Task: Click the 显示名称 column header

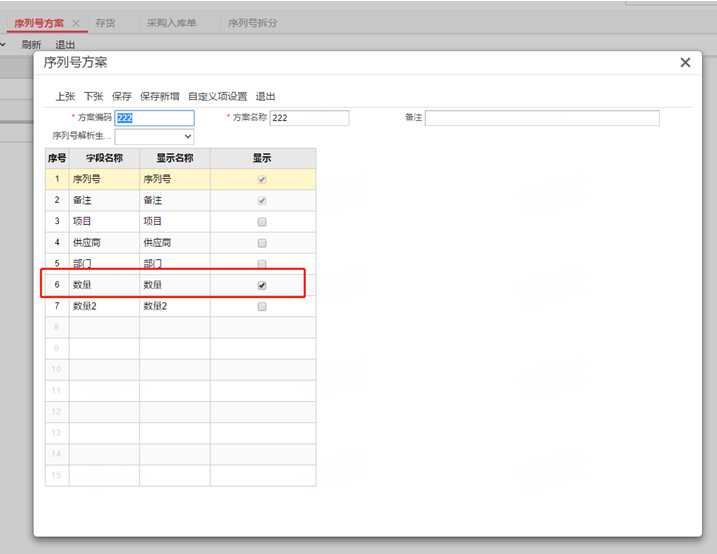Action: (175, 158)
